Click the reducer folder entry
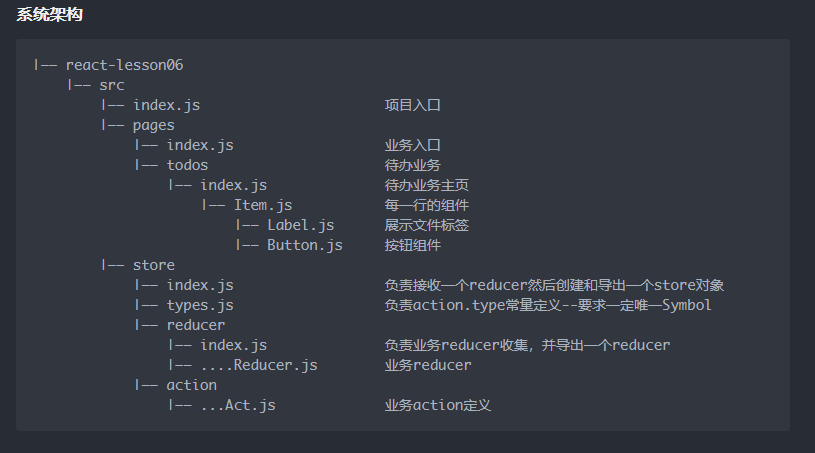 pos(196,325)
